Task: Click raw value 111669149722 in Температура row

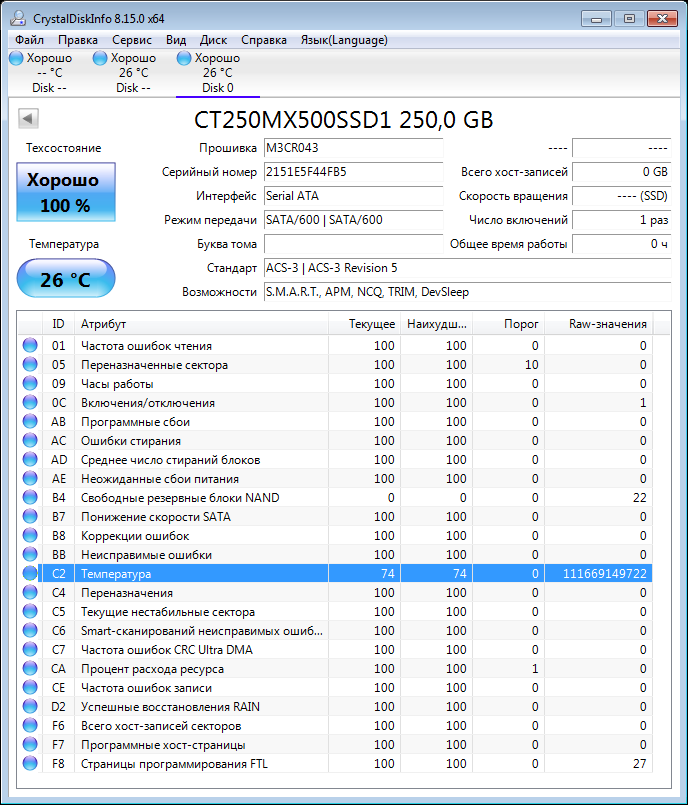Action: (x=604, y=573)
